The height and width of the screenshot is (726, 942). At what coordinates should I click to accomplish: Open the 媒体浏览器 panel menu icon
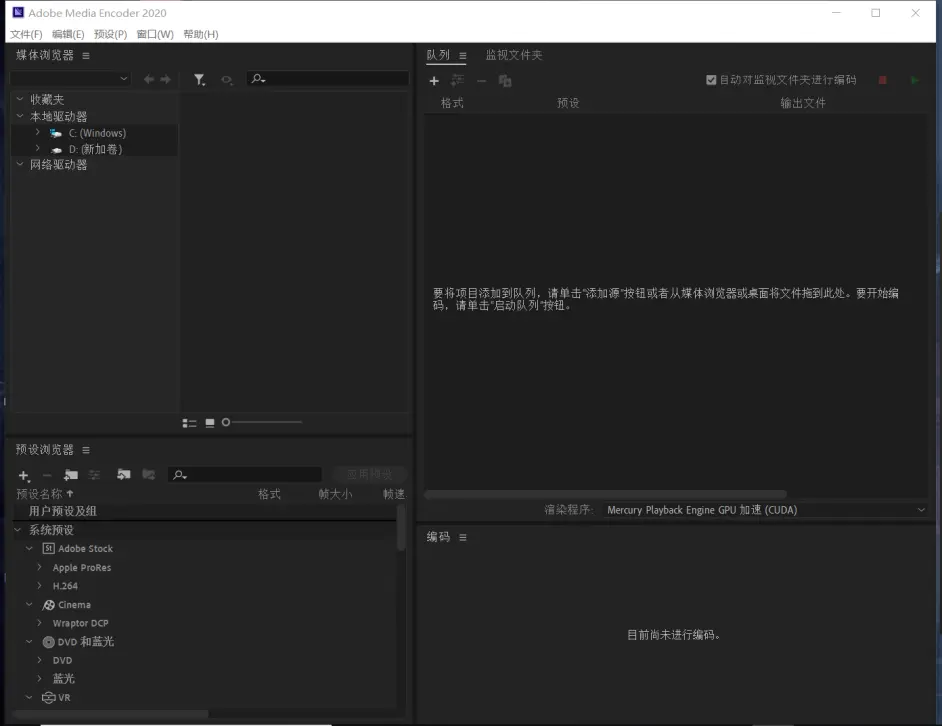coord(86,56)
